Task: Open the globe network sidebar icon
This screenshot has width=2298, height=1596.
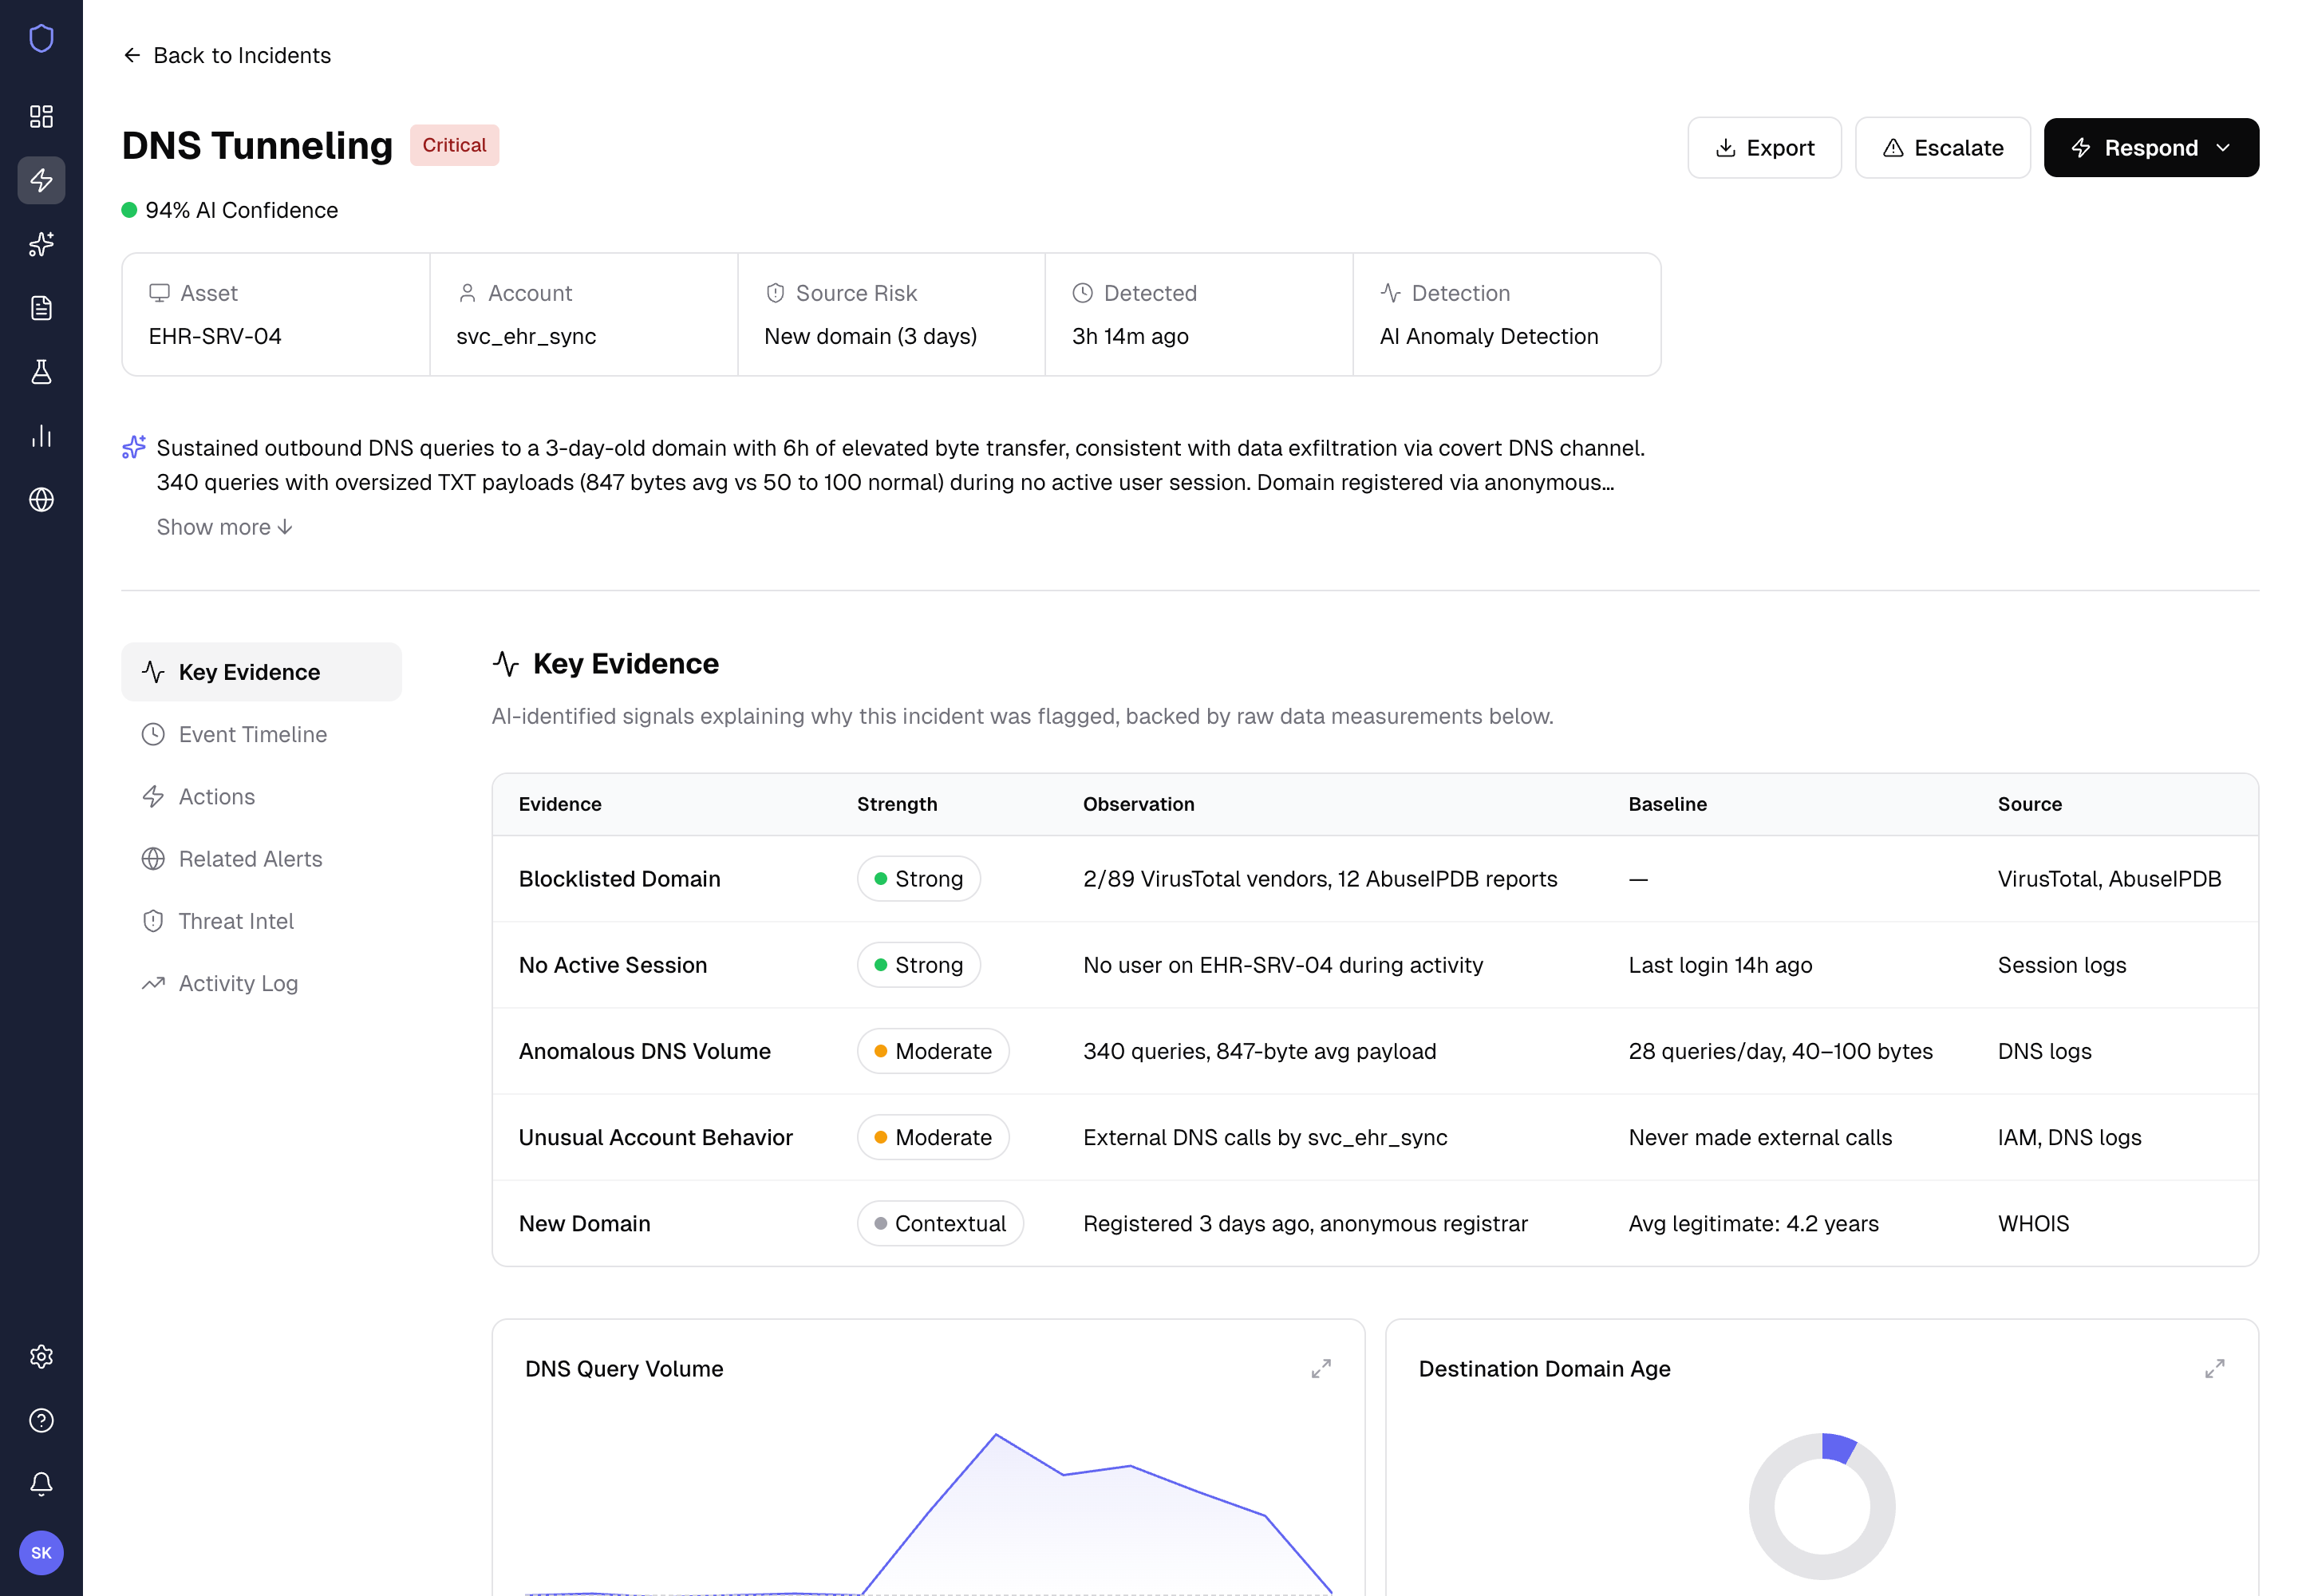Action: click(41, 499)
